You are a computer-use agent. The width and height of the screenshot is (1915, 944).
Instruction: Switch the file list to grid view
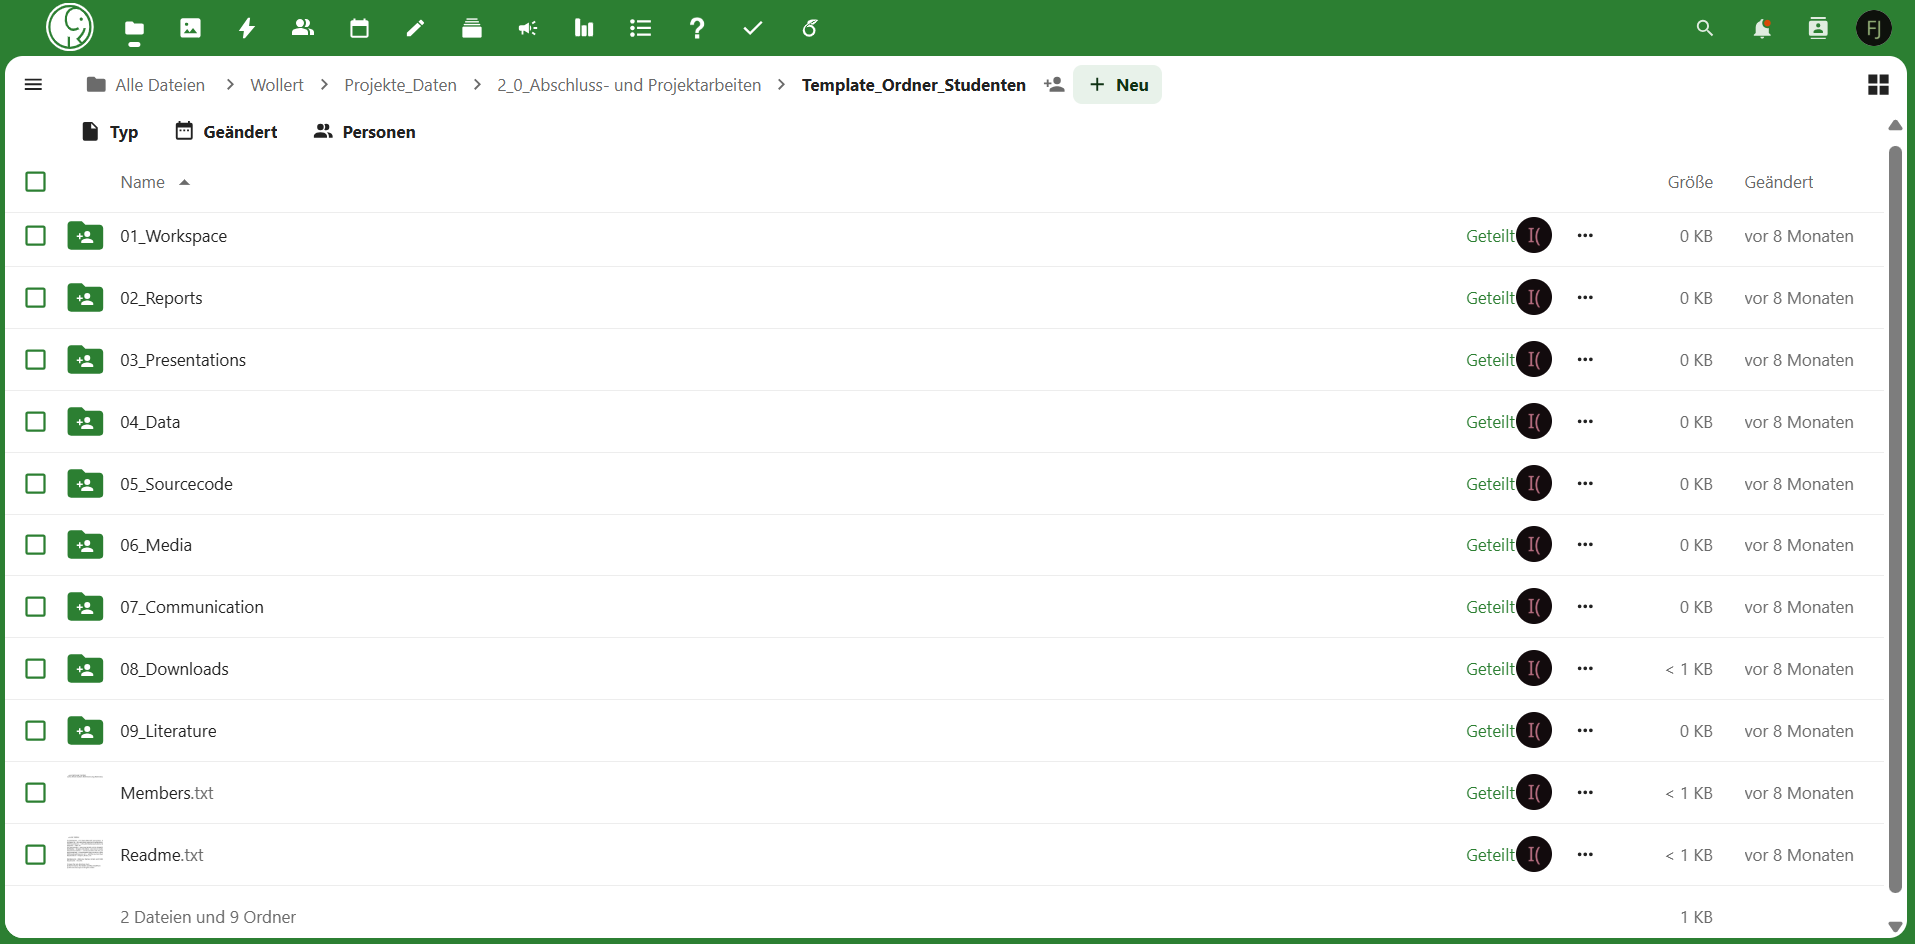1879,85
